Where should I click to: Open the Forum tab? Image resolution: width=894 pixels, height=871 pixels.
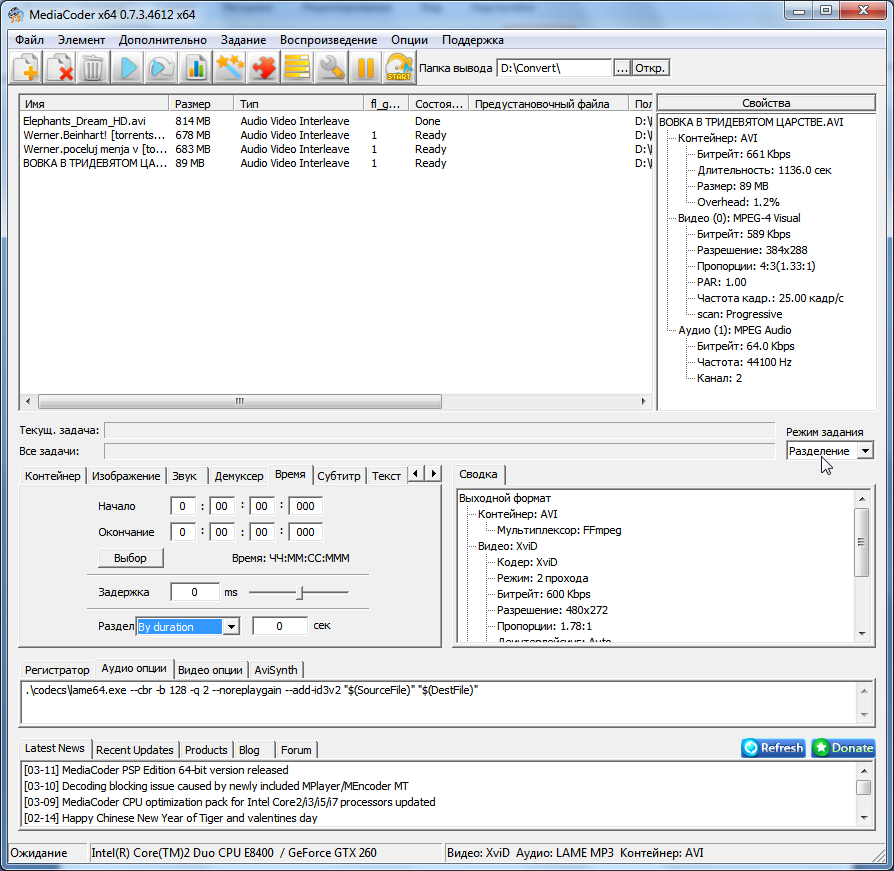pos(296,750)
